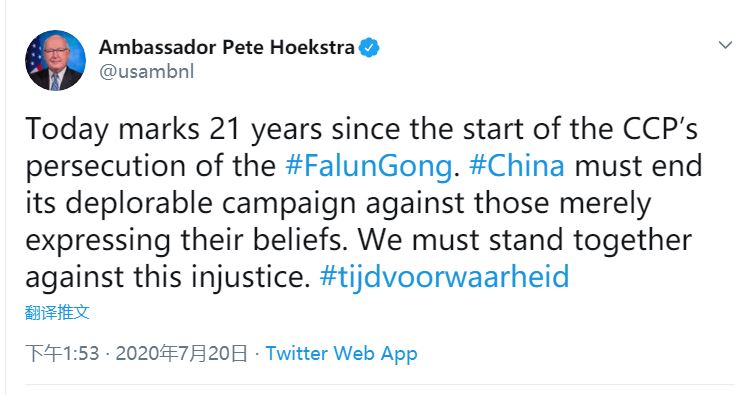
Task: Visit the @usambnl handle link
Action: pyautogui.click(x=146, y=72)
